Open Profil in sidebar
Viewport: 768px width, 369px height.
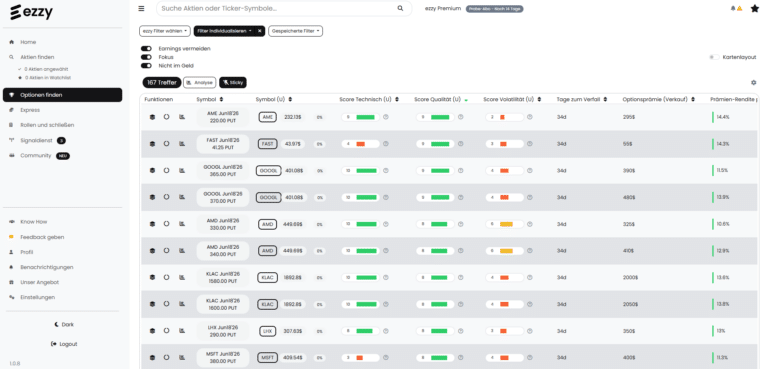pyautogui.click(x=26, y=252)
